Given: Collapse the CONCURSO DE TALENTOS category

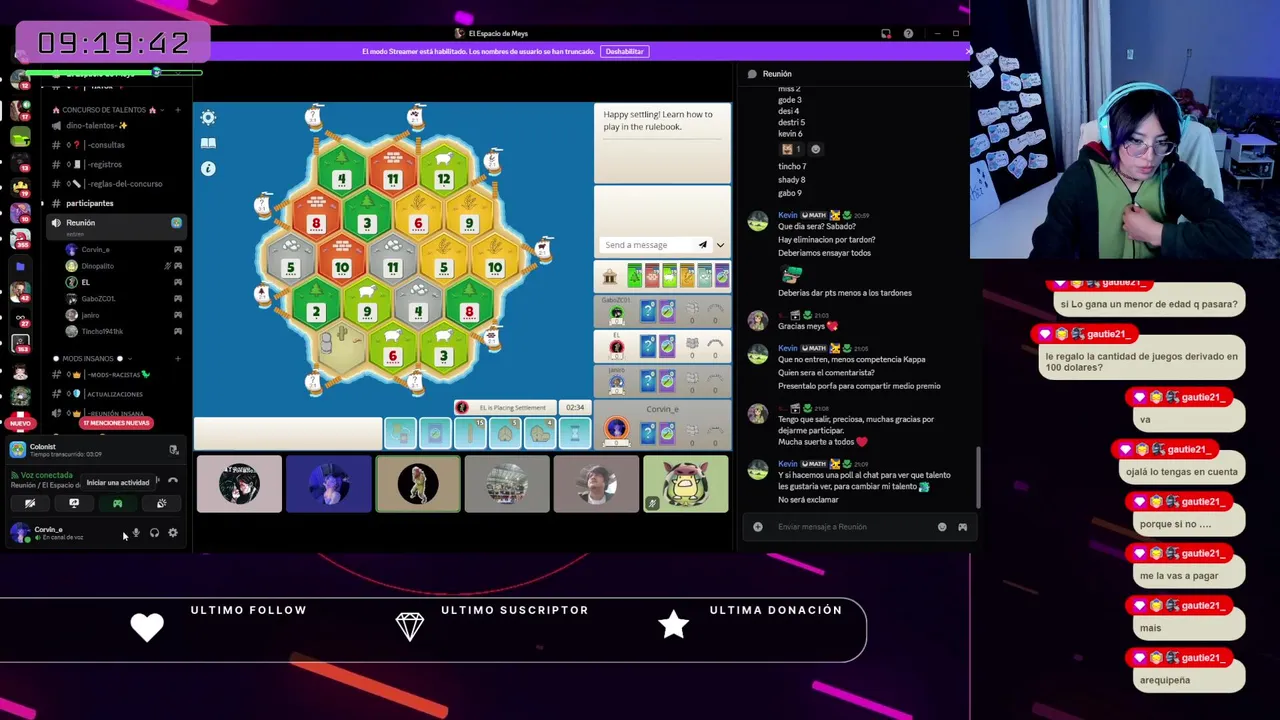Looking at the screenshot, I should (104, 110).
